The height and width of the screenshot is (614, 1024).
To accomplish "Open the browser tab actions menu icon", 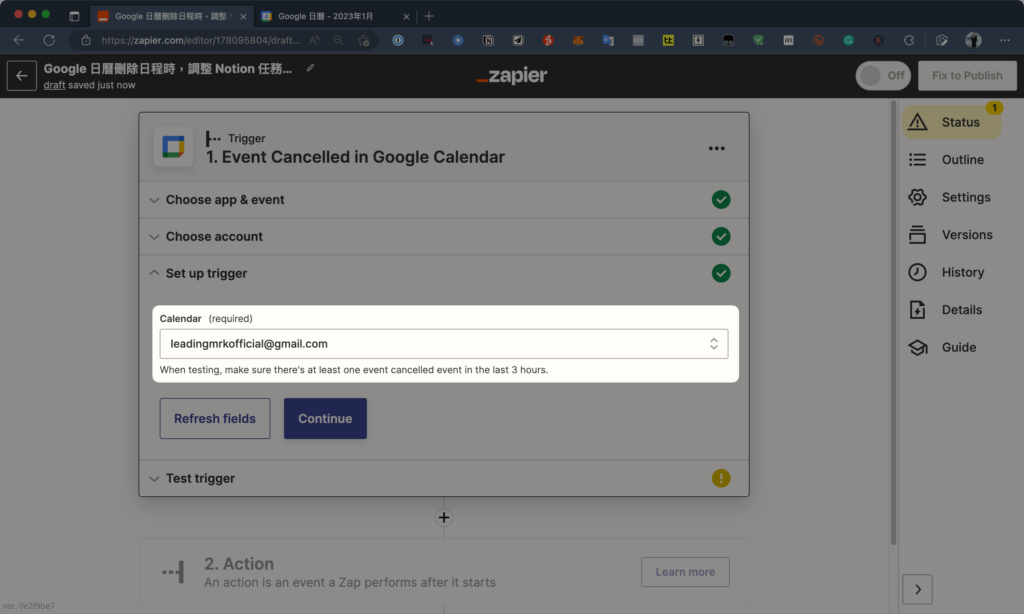I will pyautogui.click(x=74, y=16).
